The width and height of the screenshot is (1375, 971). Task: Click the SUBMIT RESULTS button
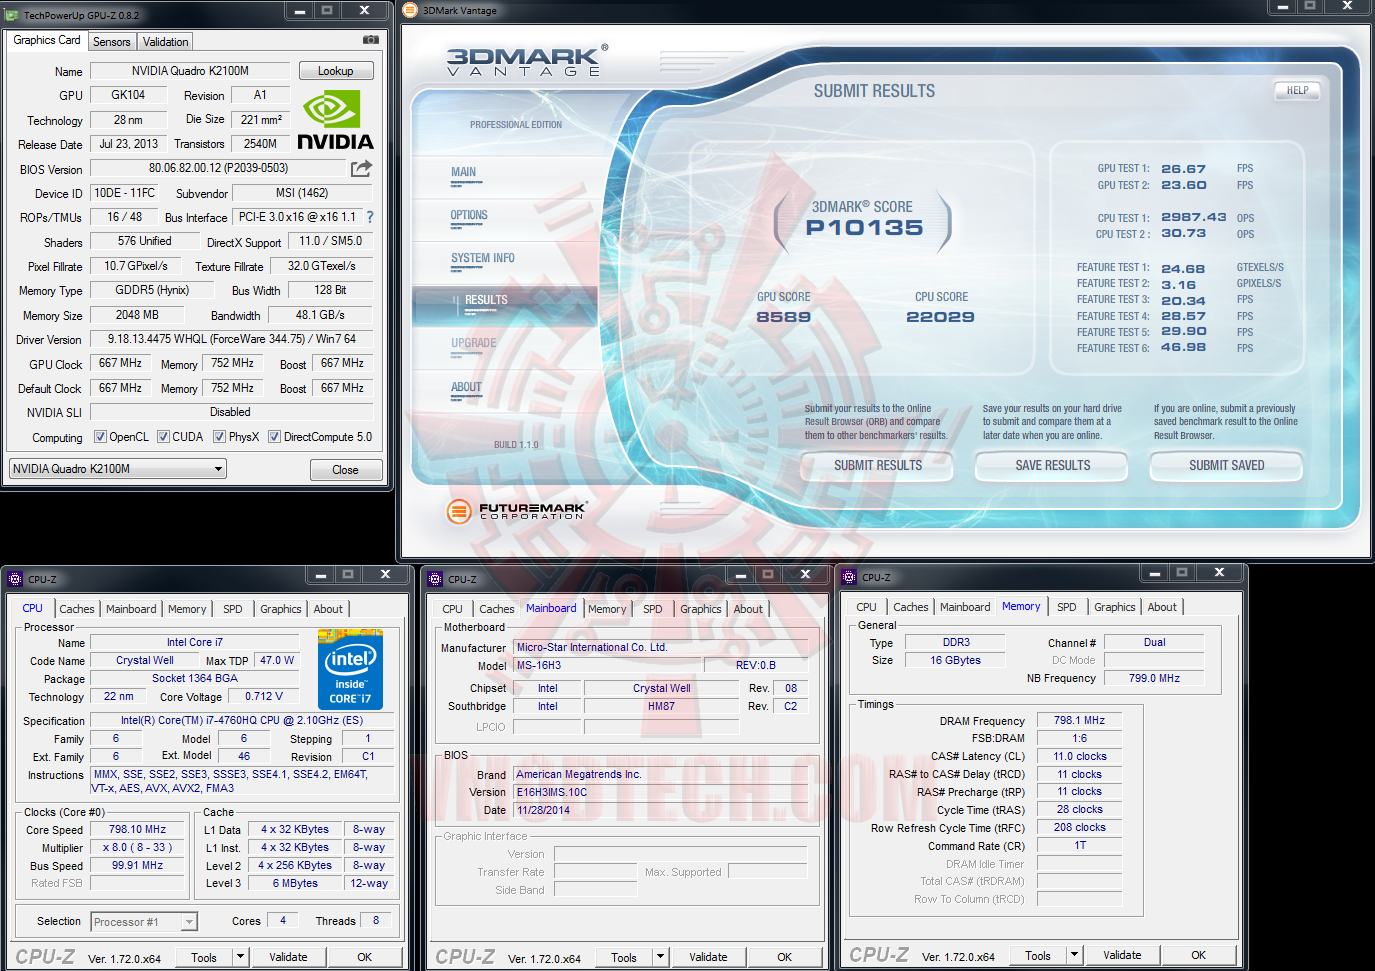(878, 465)
